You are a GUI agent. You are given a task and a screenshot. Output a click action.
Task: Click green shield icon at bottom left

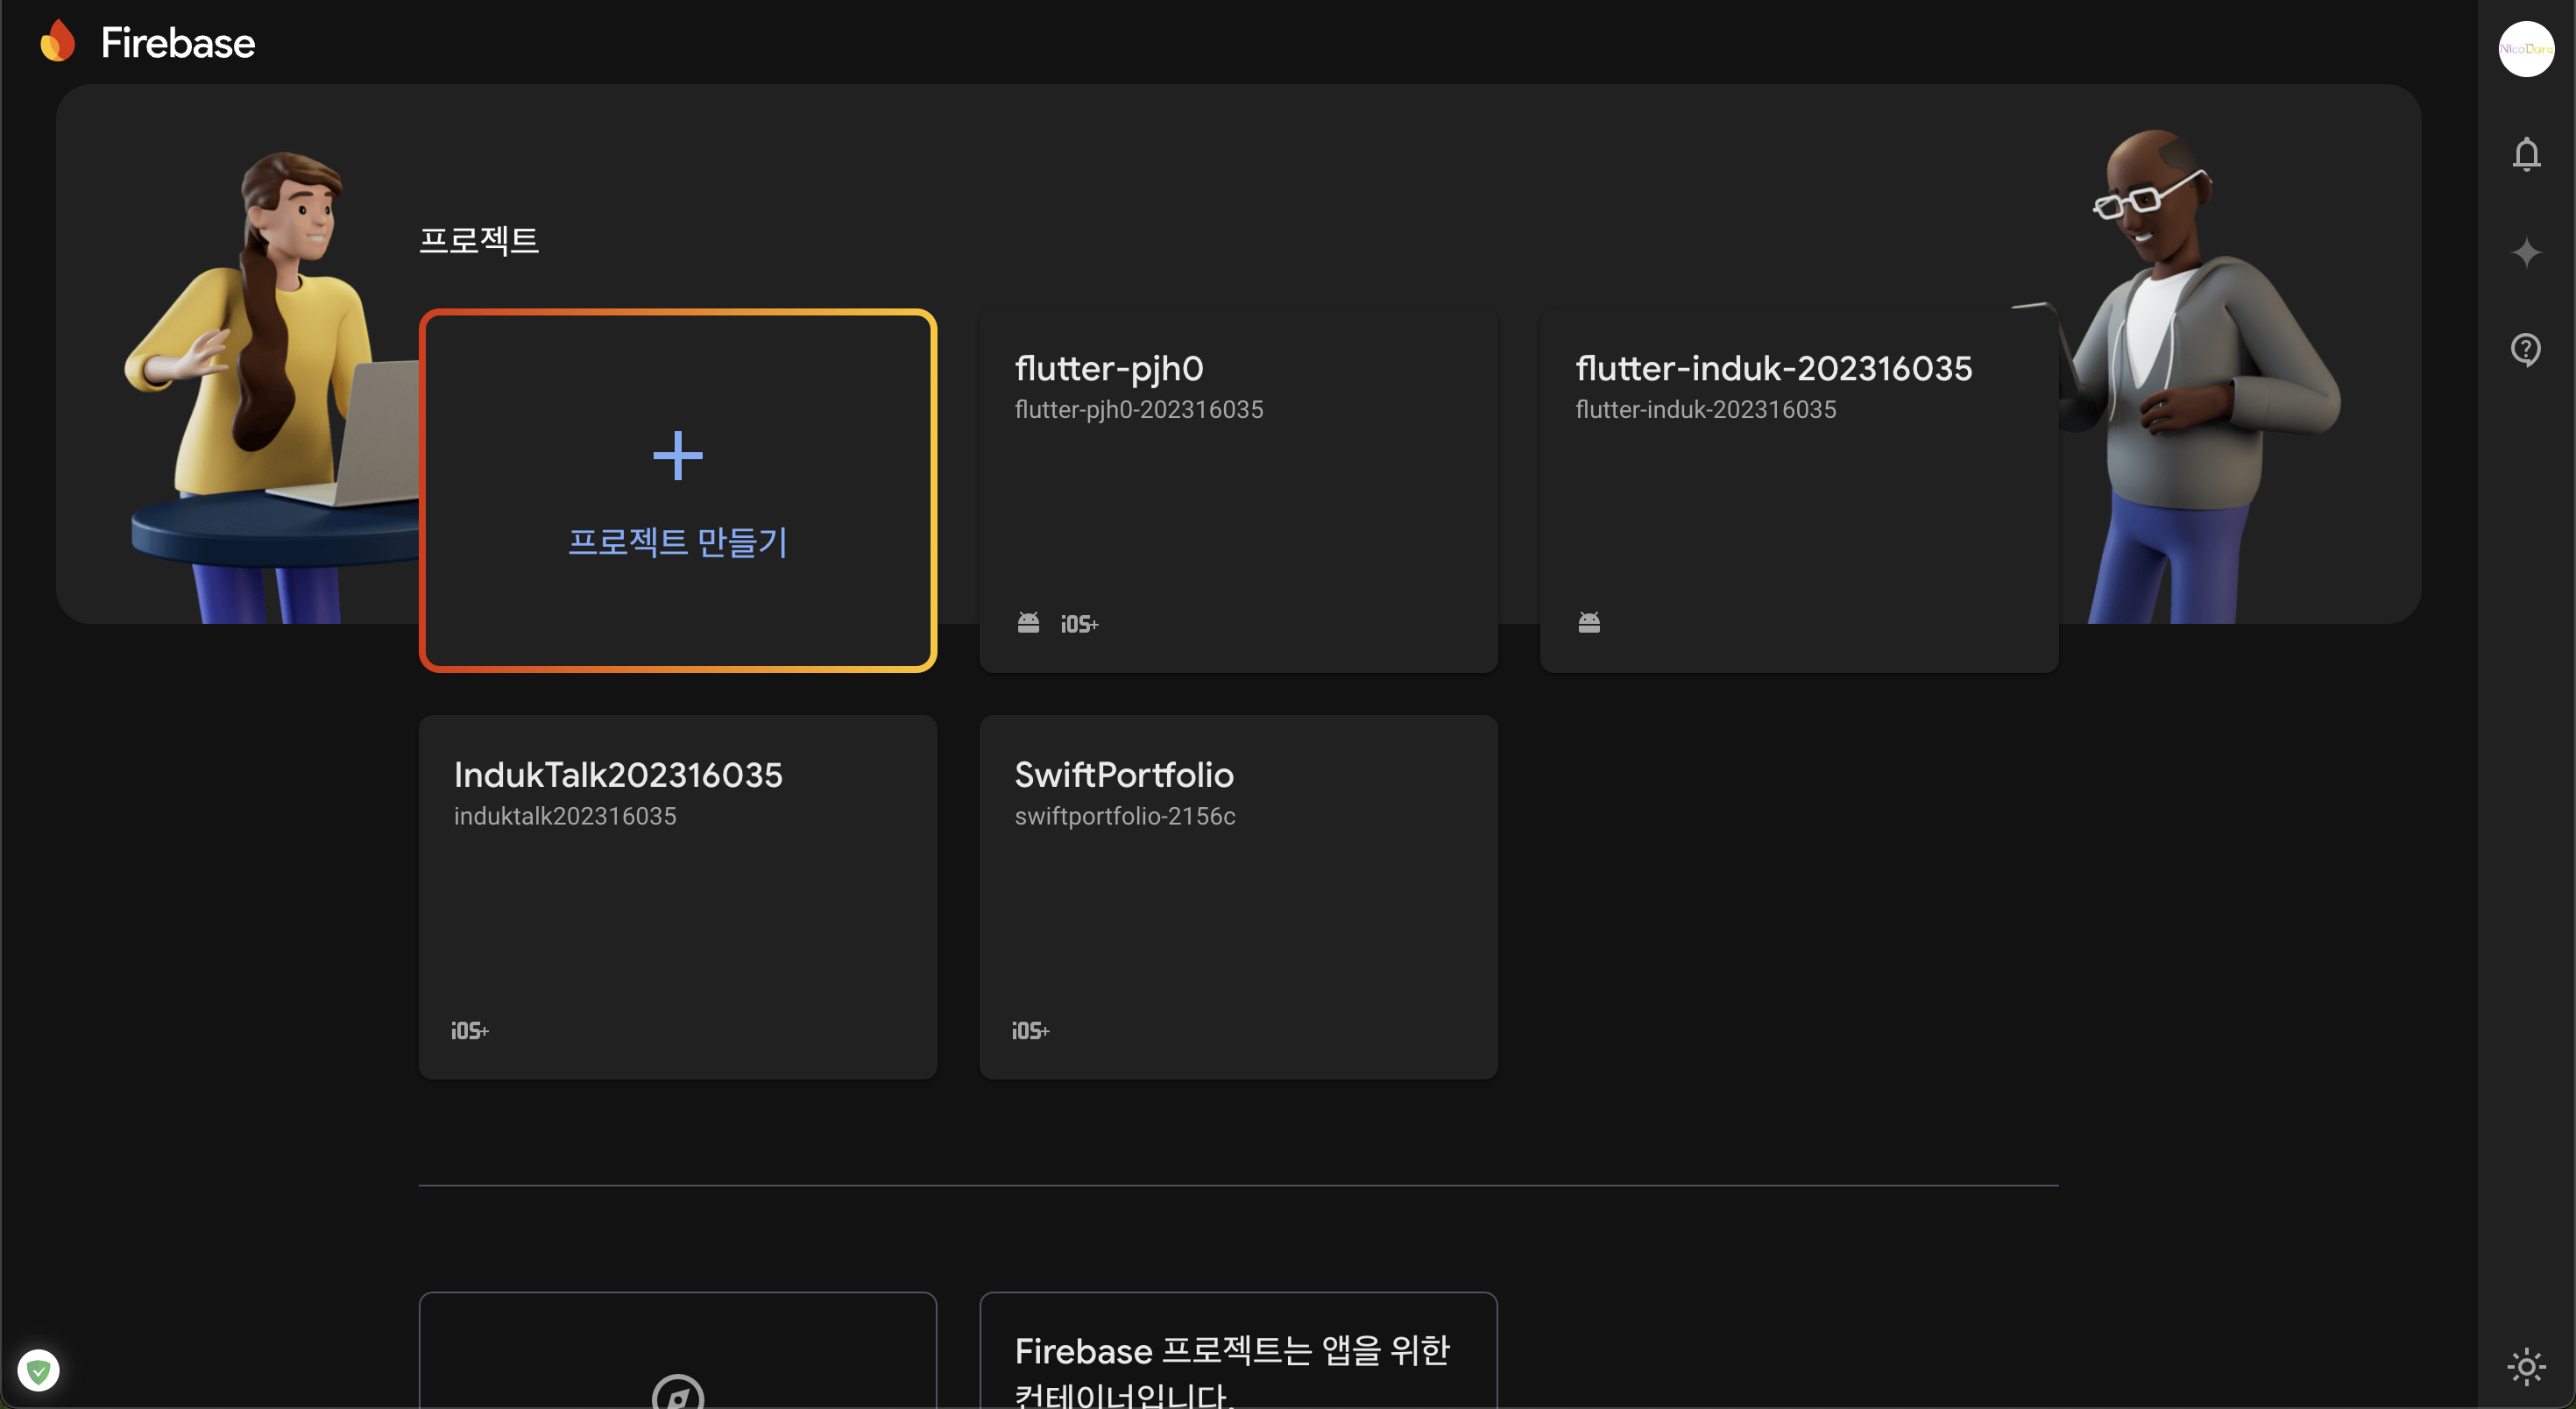coord(39,1370)
